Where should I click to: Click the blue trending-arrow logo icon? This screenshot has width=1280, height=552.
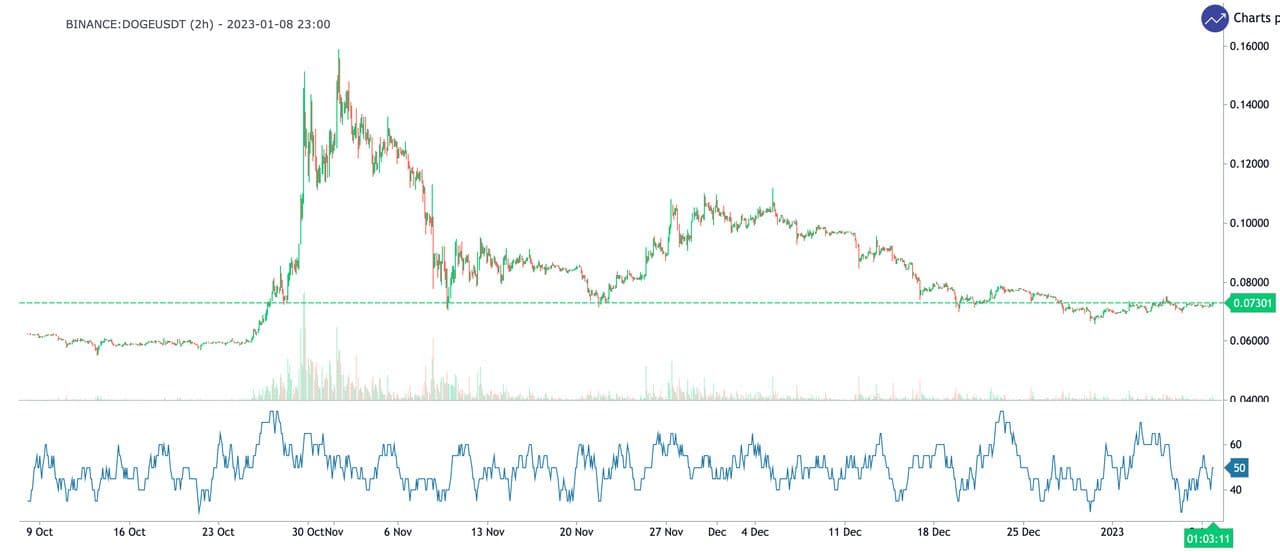coord(1215,18)
